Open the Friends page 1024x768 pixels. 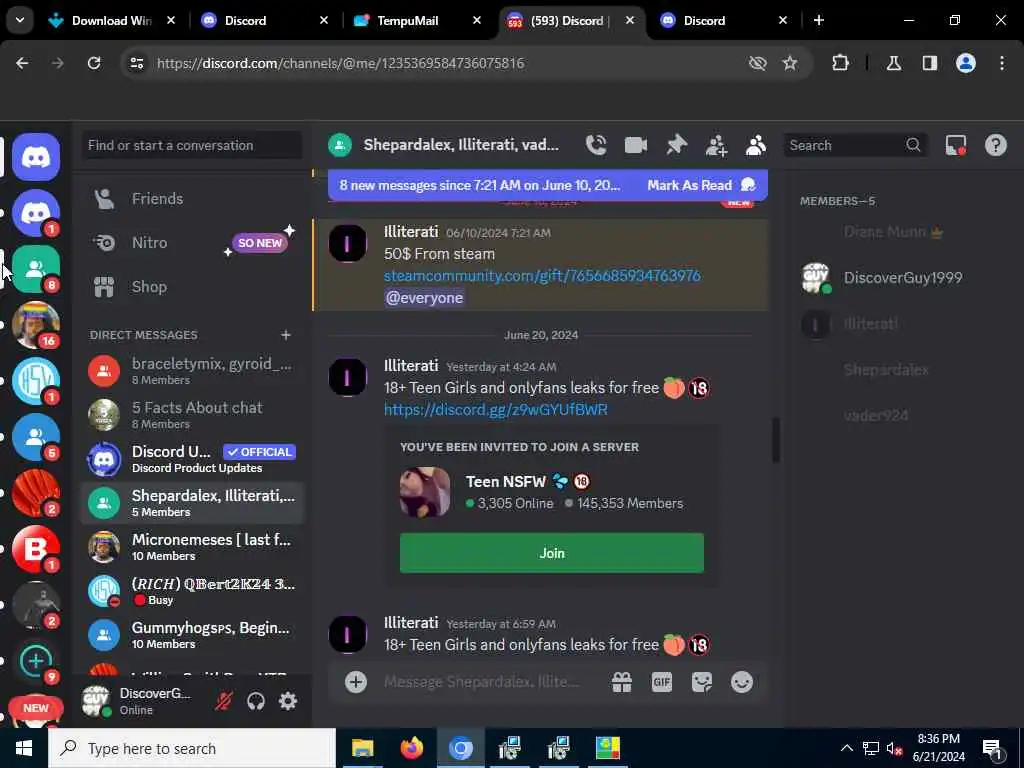tap(192, 199)
